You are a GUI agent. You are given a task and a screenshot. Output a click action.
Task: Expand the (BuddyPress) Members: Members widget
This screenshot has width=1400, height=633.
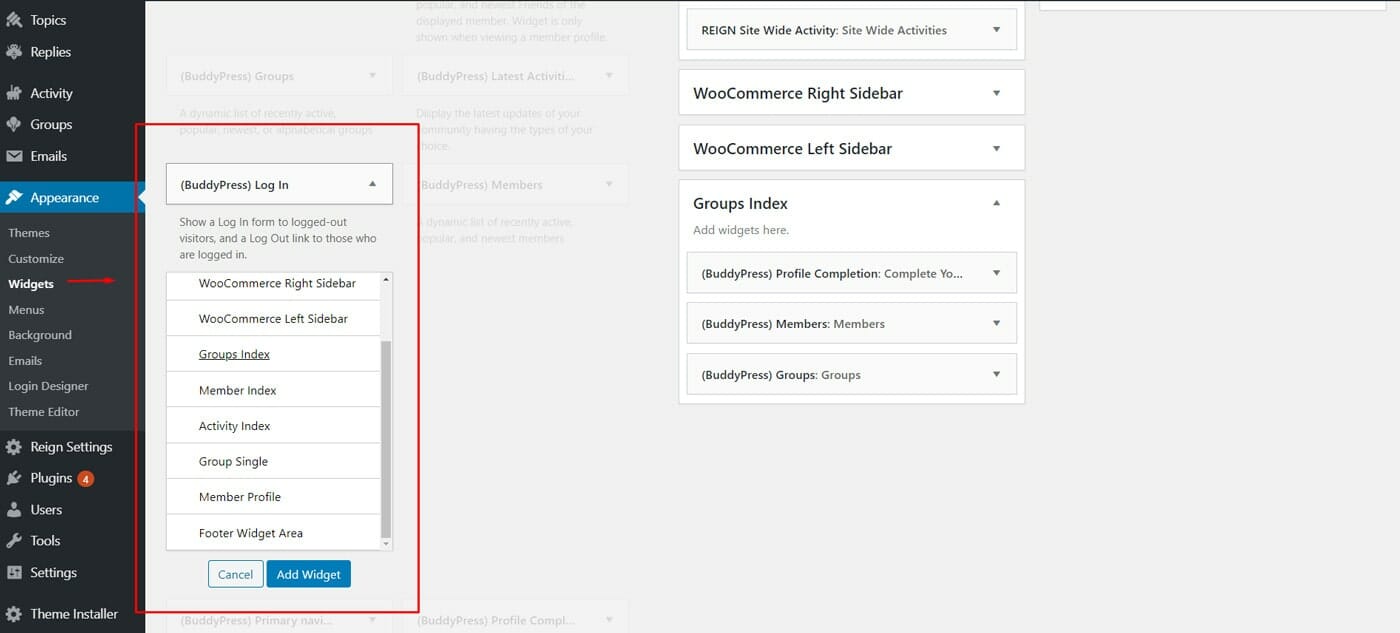pos(996,323)
